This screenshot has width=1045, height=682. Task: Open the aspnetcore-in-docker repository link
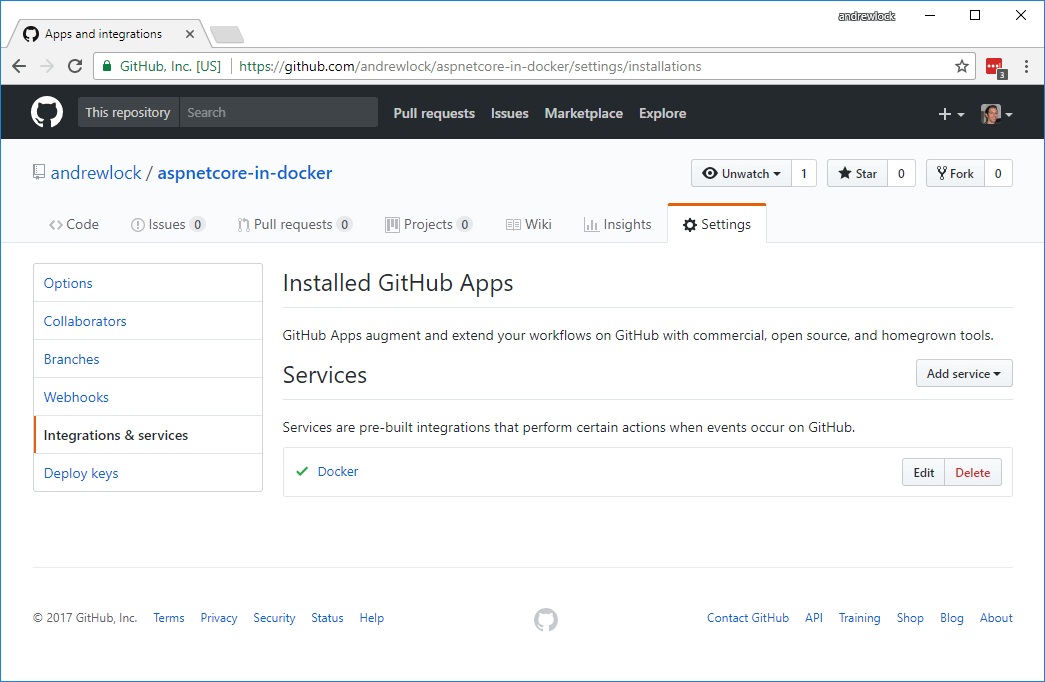click(x=245, y=173)
